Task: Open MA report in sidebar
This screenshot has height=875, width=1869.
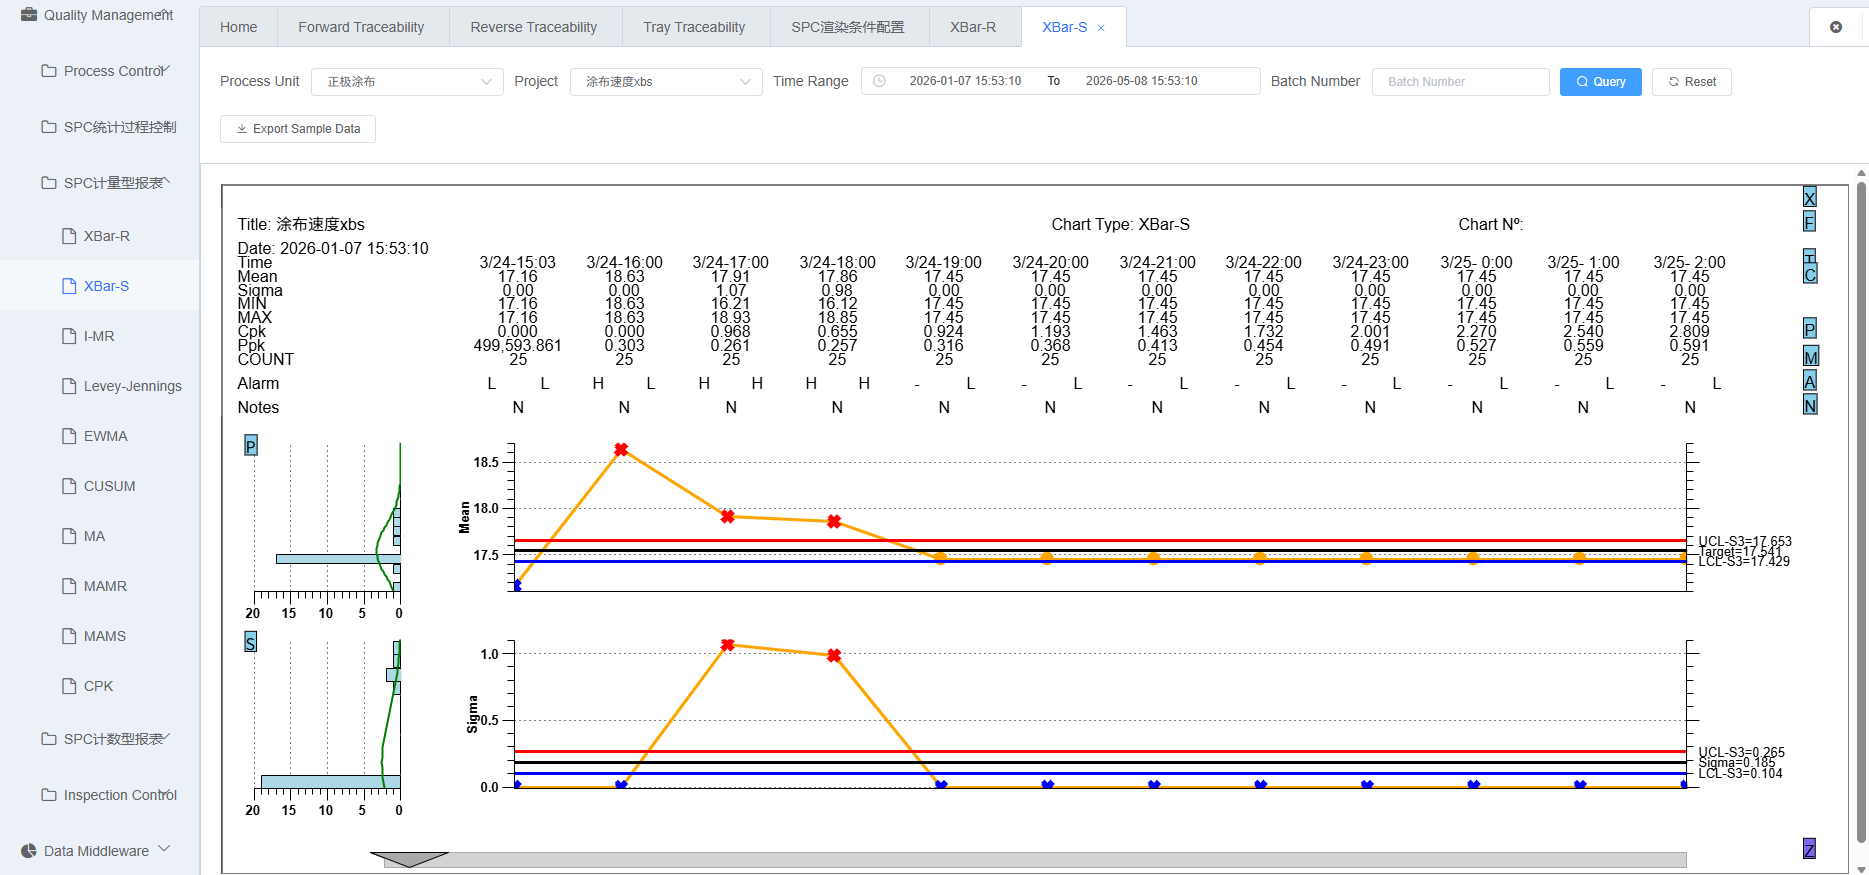Action: coord(100,536)
